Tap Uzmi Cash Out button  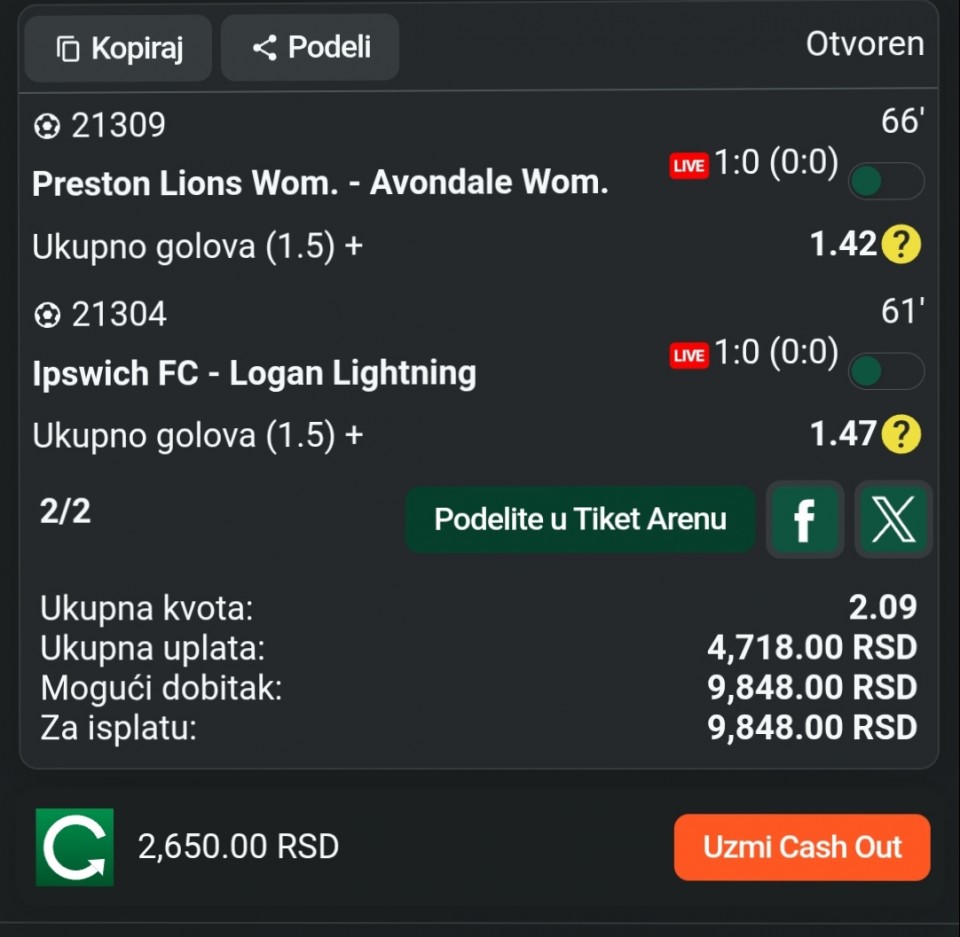(802, 847)
